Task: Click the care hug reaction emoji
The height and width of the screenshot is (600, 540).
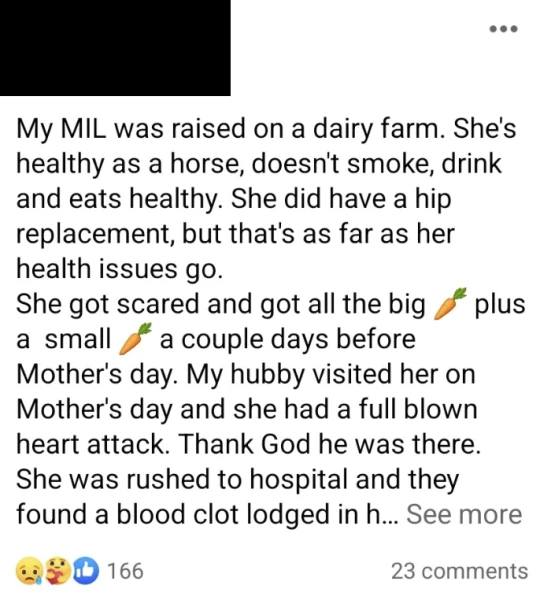Action: point(57,572)
